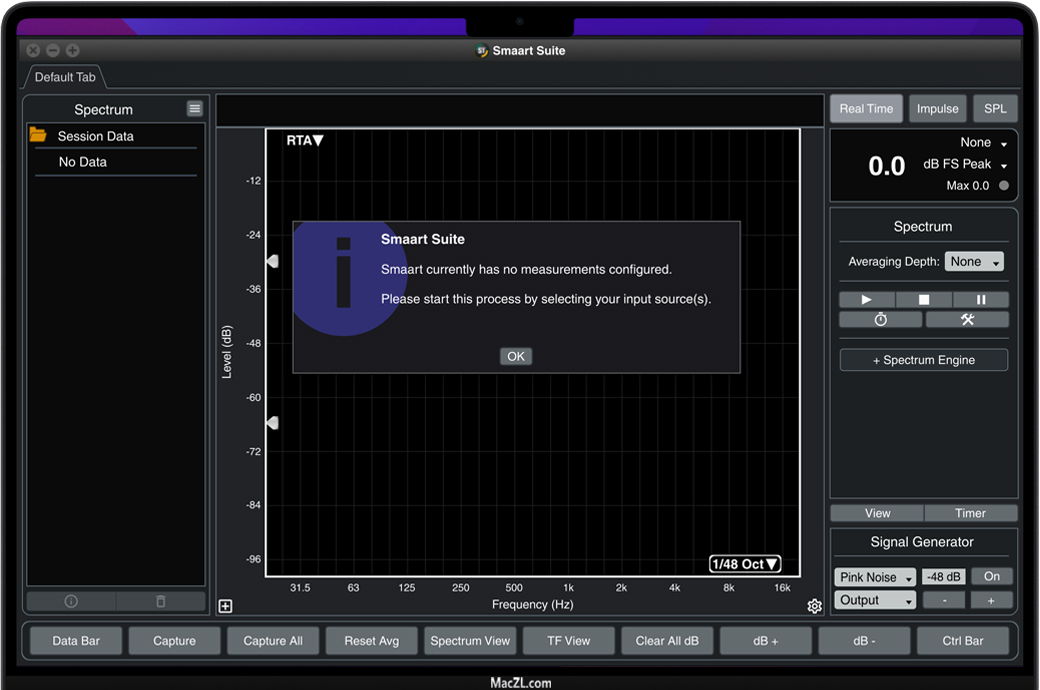Open the Averaging Depth dropdown
This screenshot has height=690, width=1040.
[x=974, y=262]
